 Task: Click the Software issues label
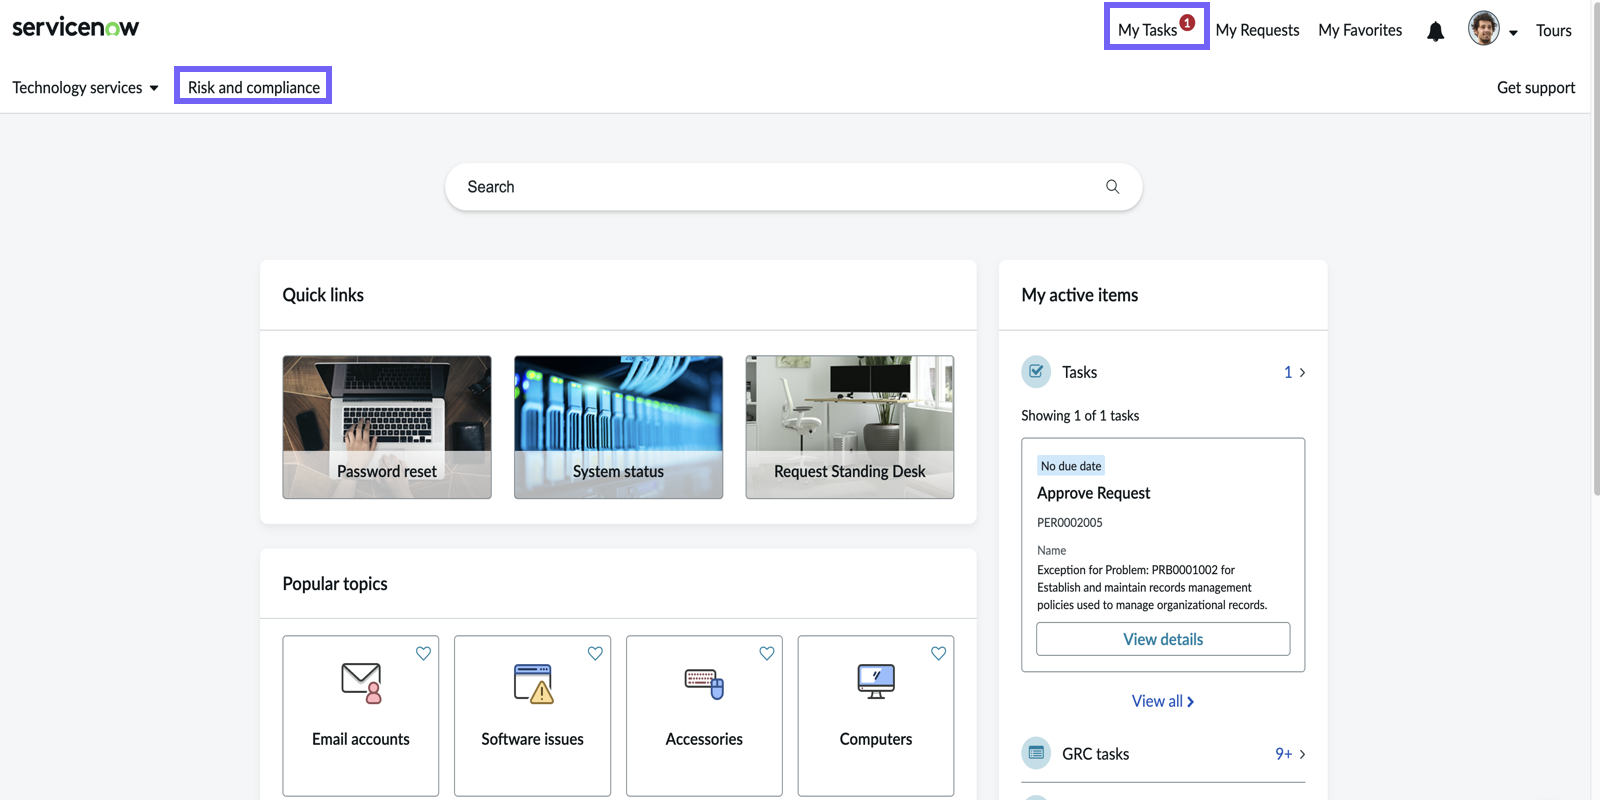[533, 739]
